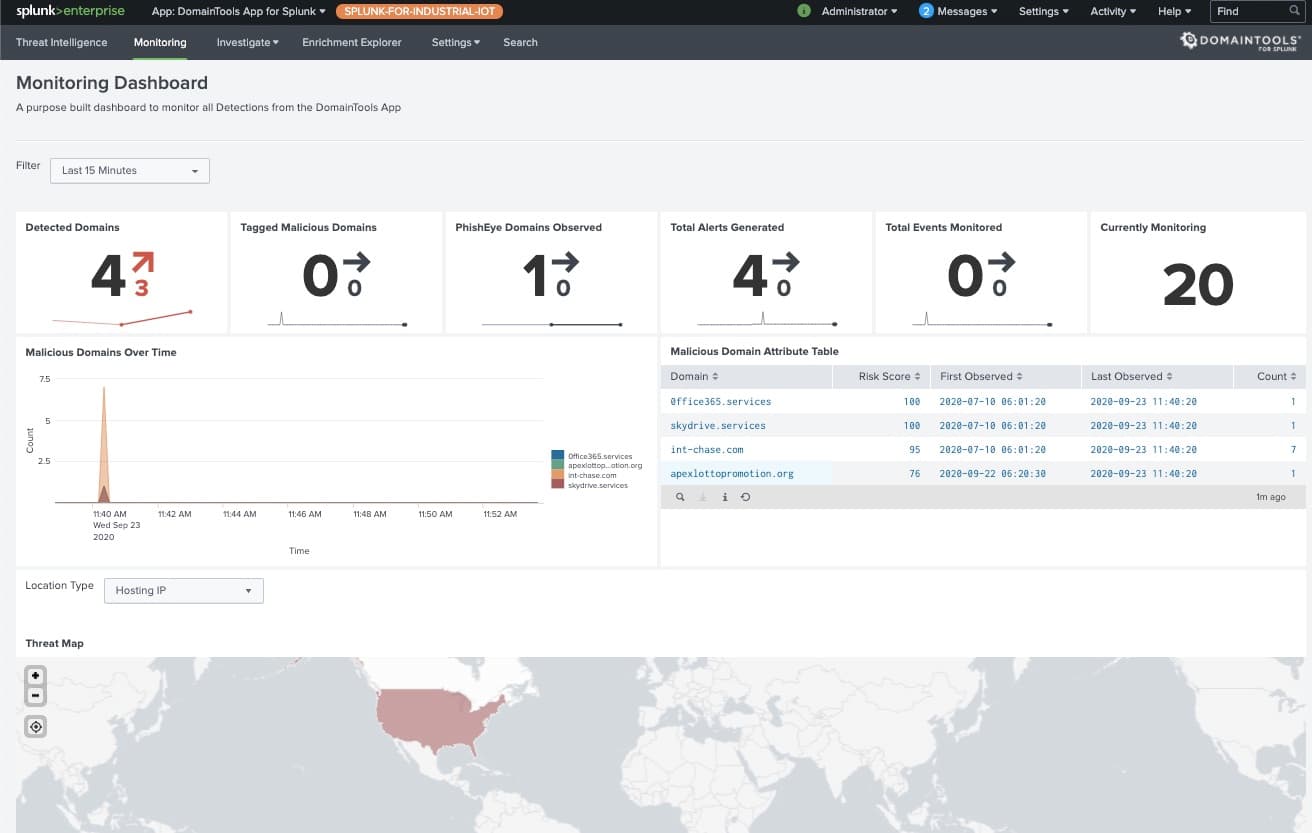This screenshot has height=833, width=1312.
Task: Sort table by Risk Score column
Action: tap(882, 376)
